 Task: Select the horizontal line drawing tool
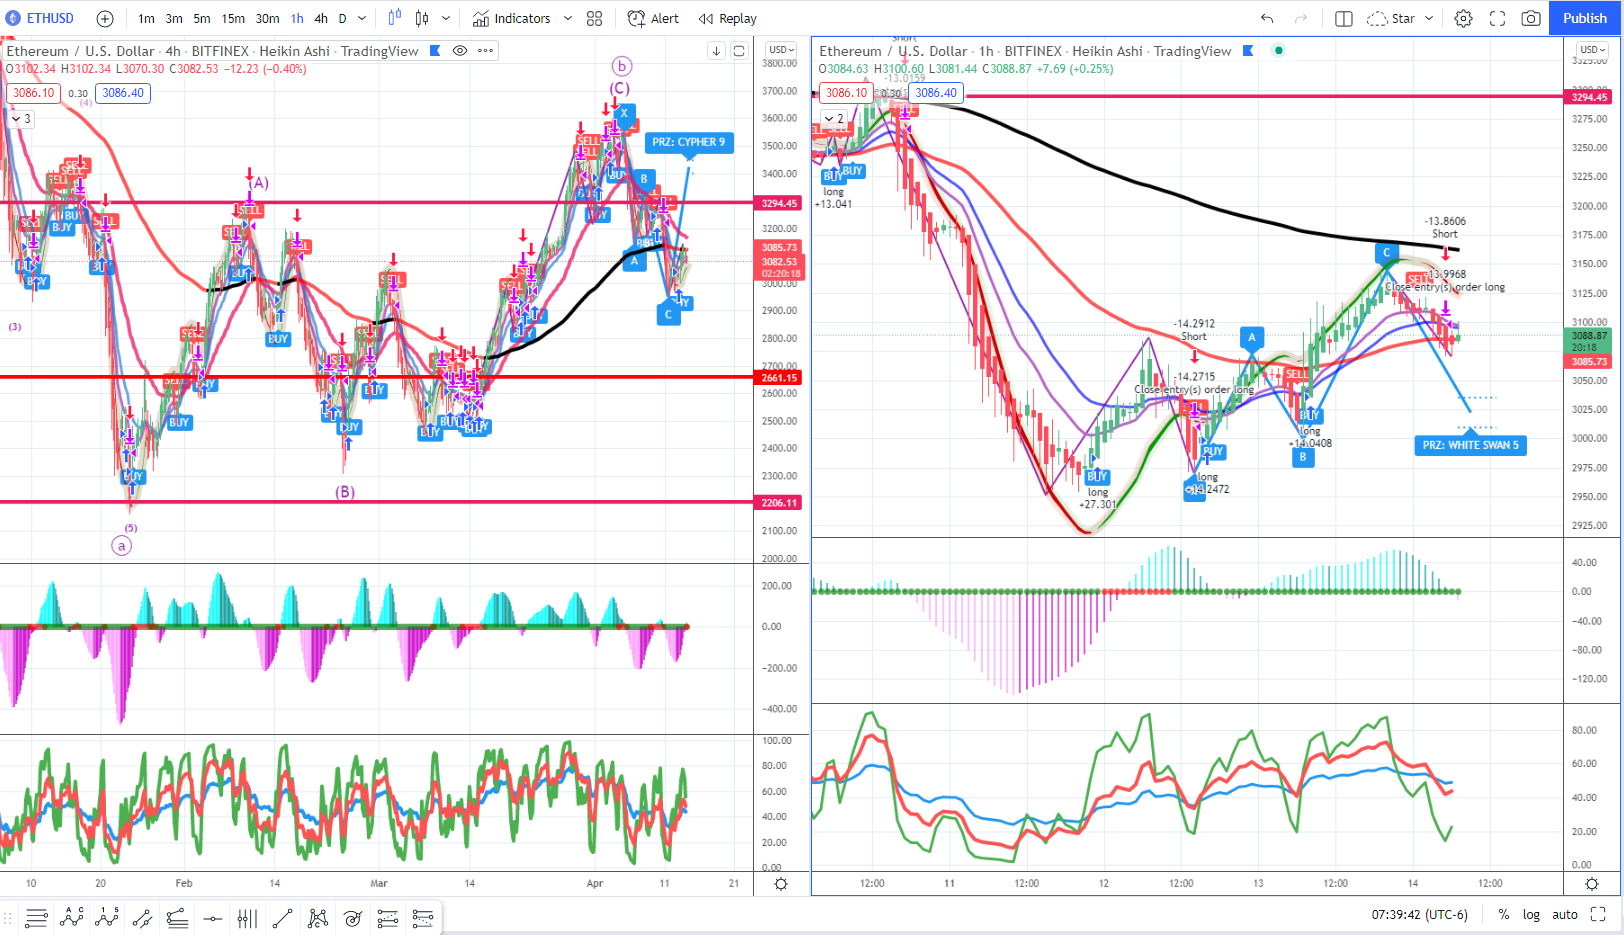[x=212, y=918]
